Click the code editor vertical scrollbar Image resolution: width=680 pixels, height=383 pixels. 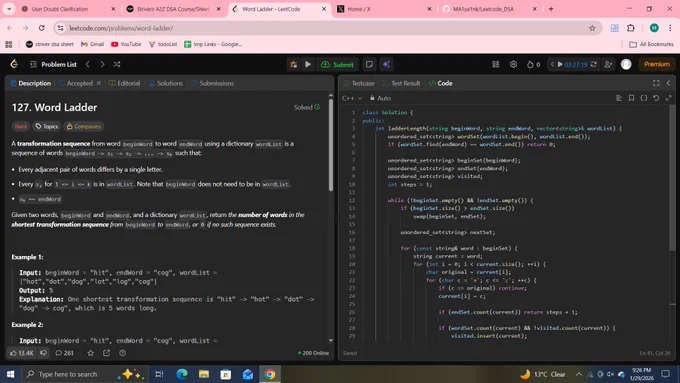(x=672, y=178)
